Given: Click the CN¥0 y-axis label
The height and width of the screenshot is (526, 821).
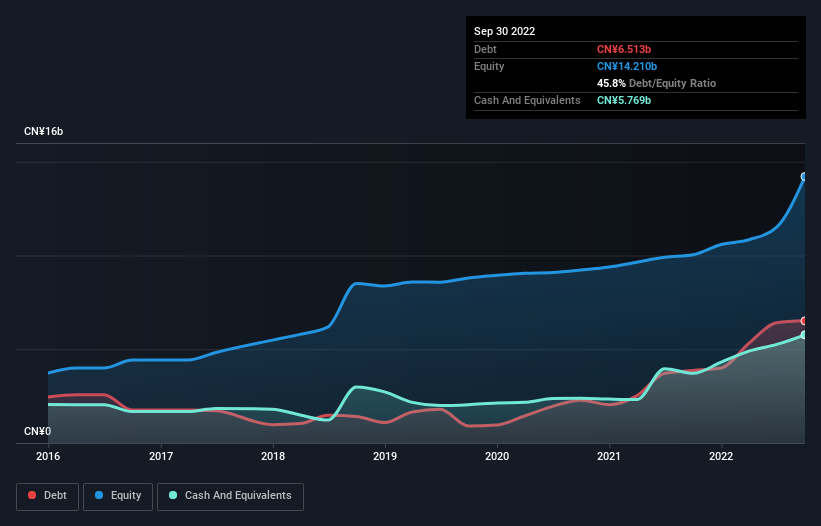Looking at the screenshot, I should 38,431.
